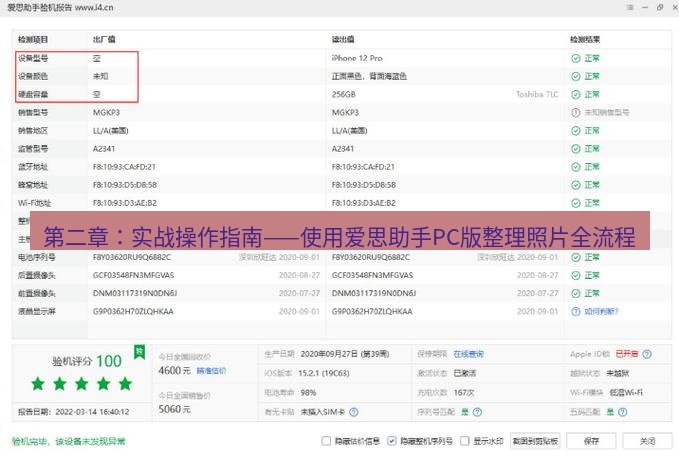679x460 pixels.
Task: Click the help icon beside 五码匹配
Action: pos(623,412)
